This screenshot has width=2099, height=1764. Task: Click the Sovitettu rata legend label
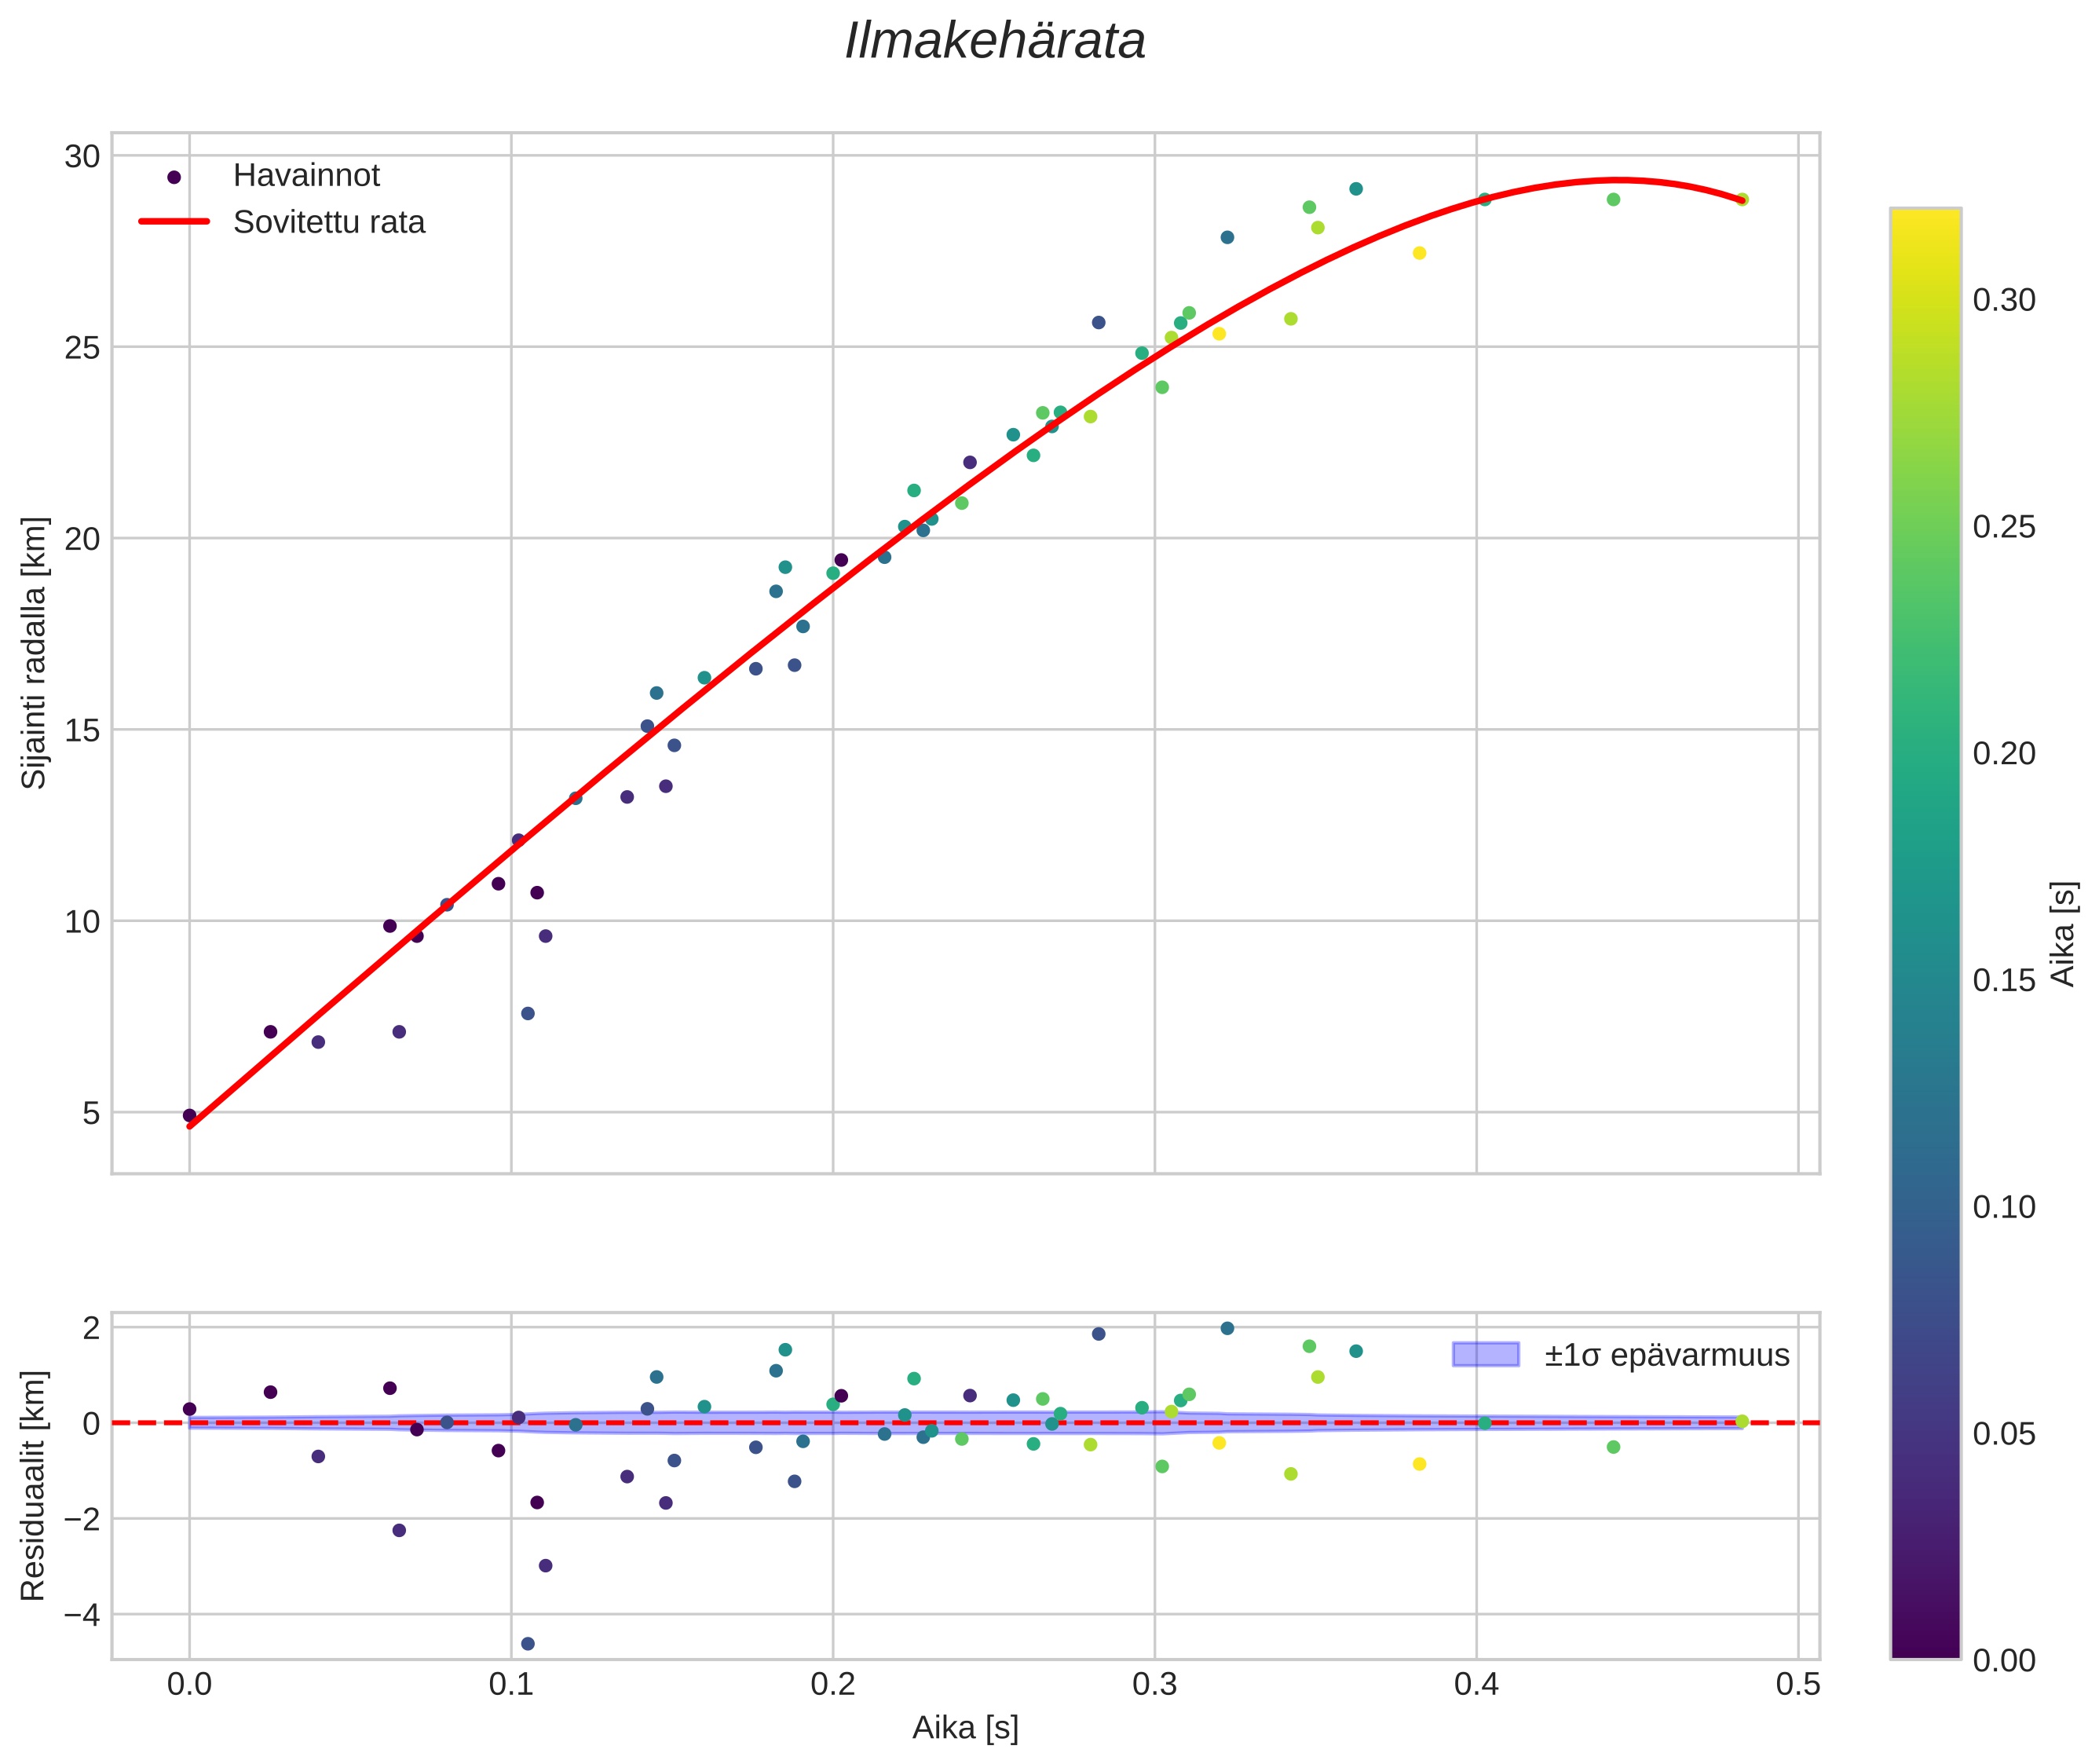[329, 222]
